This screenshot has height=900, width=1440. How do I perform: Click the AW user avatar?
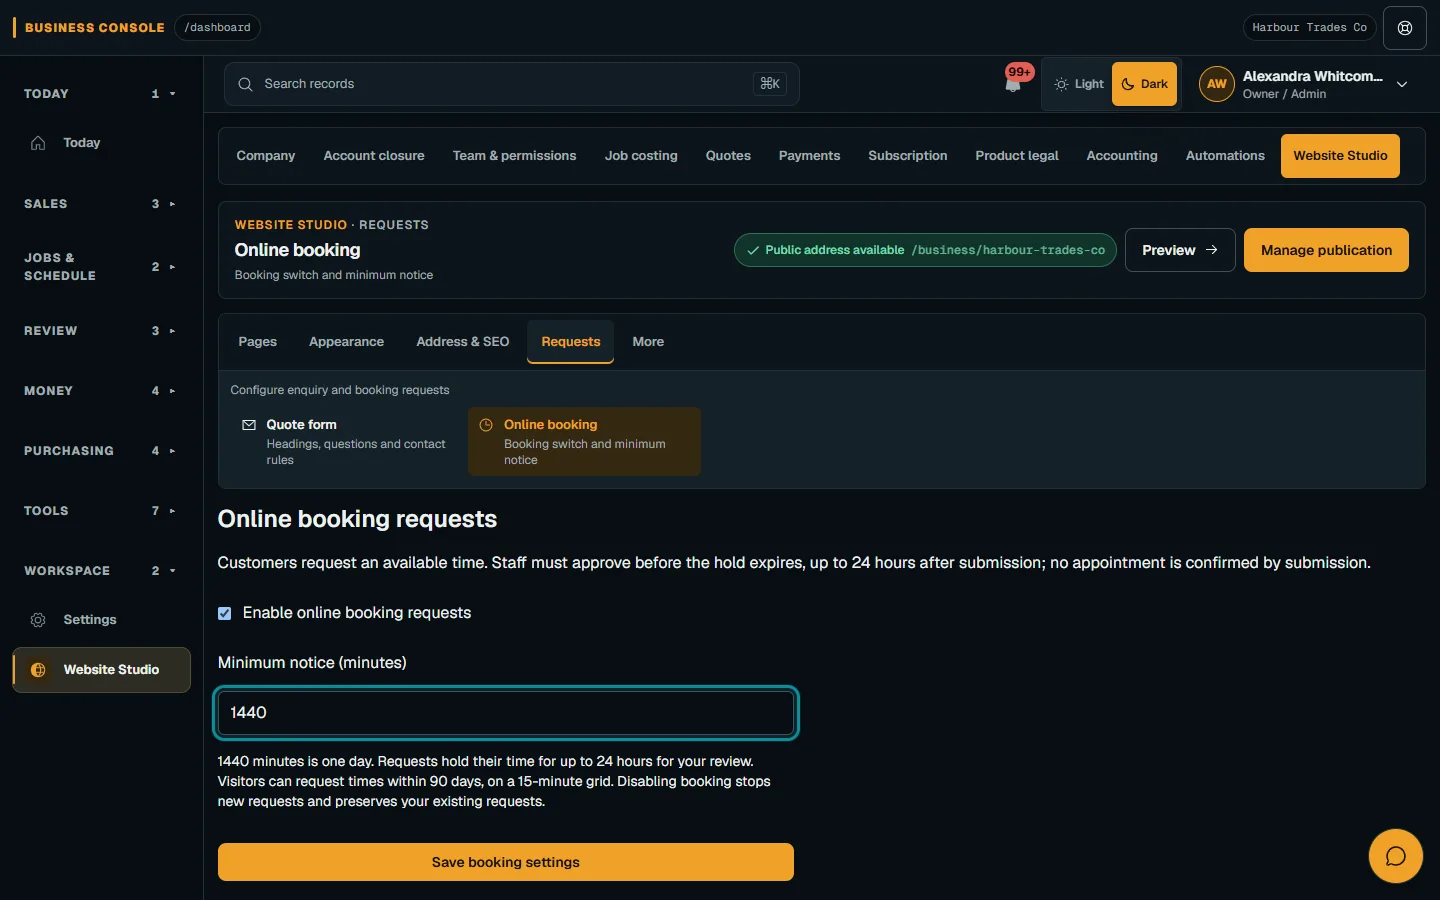click(x=1216, y=84)
